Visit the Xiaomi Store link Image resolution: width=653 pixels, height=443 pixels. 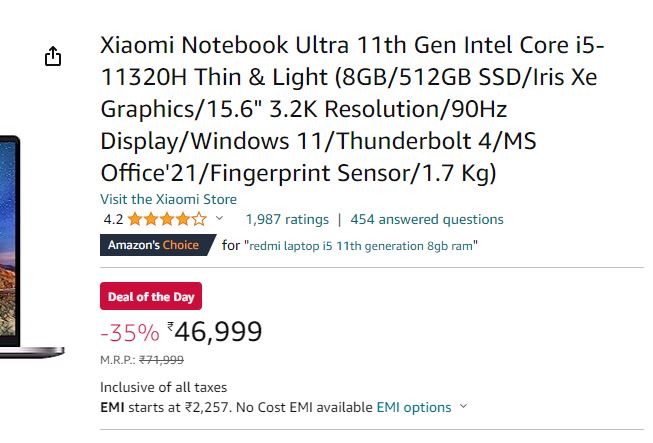[168, 199]
